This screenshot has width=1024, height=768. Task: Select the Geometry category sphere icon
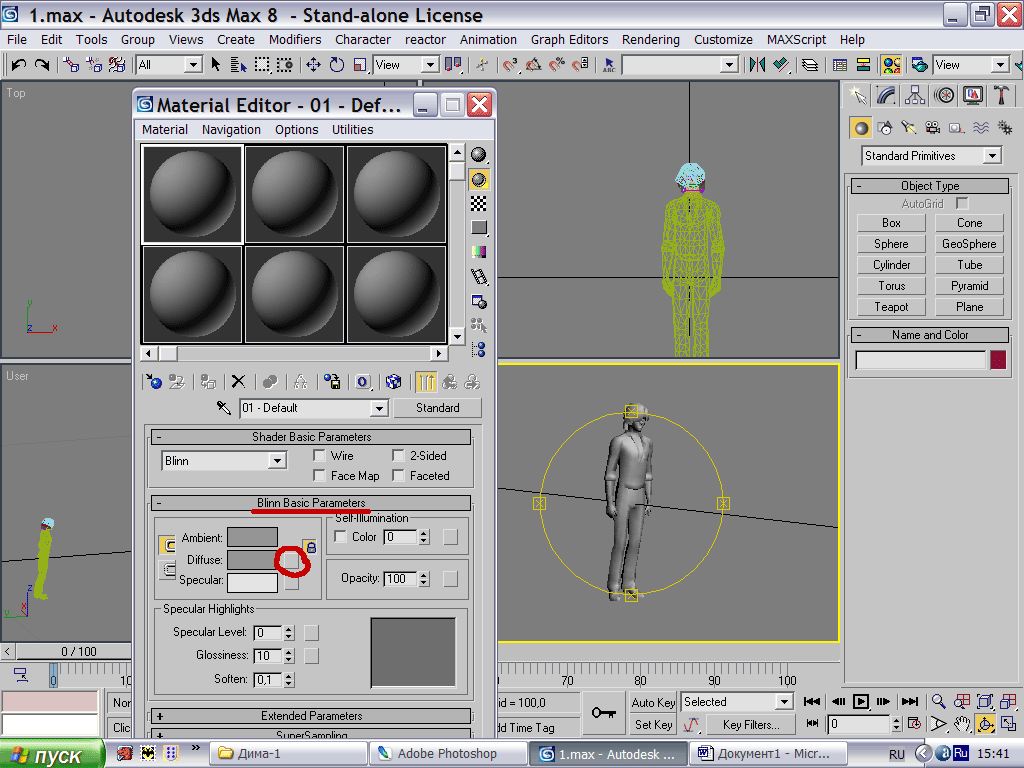click(861, 128)
